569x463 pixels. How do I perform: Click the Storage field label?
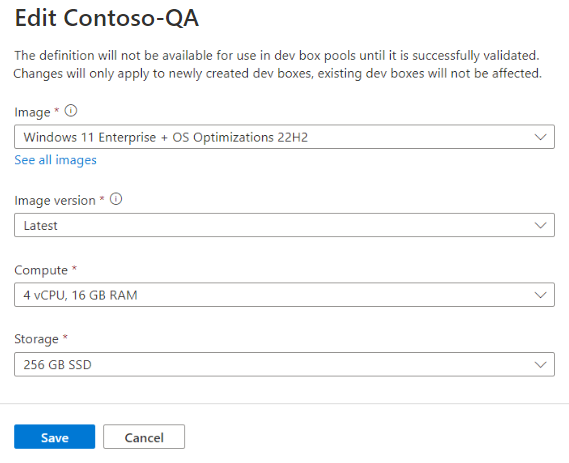[36, 339]
